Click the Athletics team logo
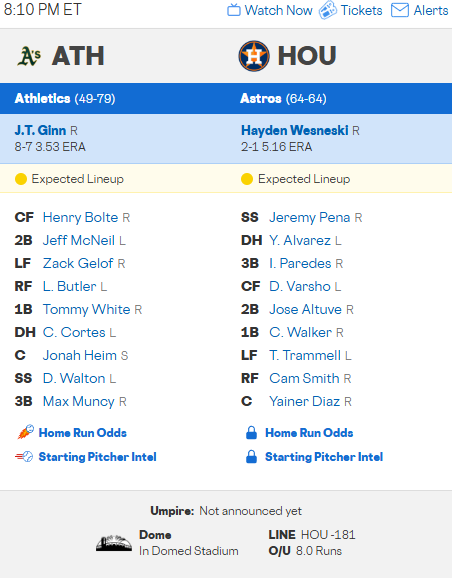The width and height of the screenshot is (452, 578). 29,56
